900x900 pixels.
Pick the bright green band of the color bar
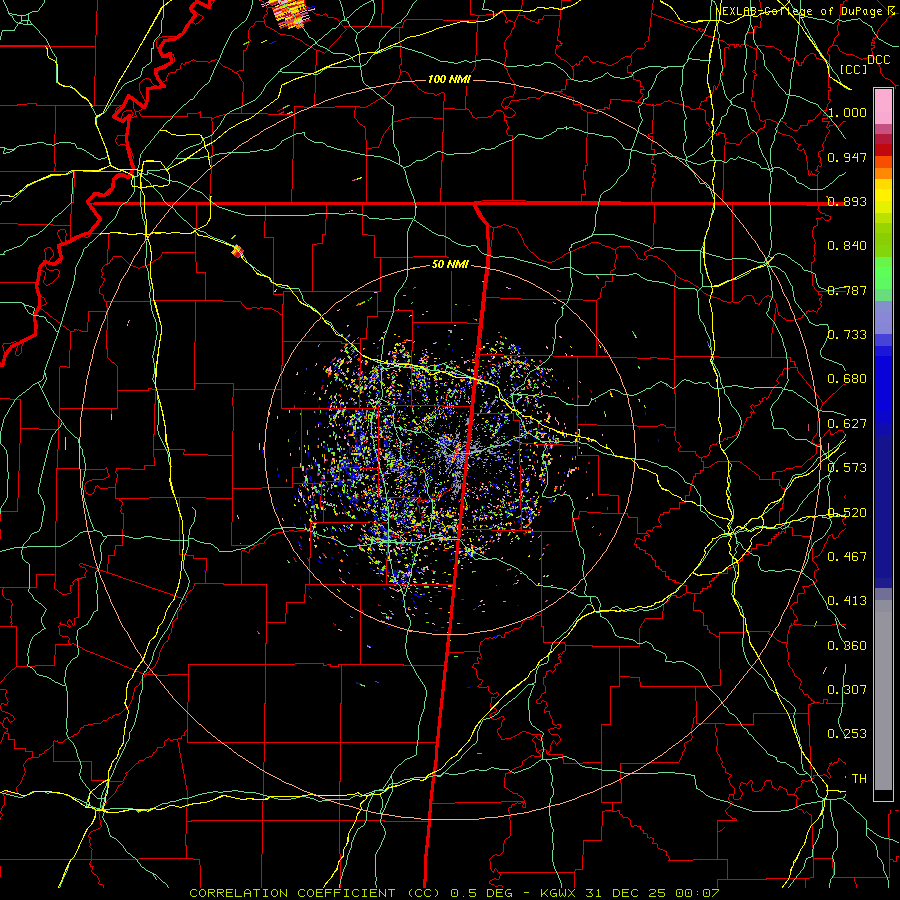(x=883, y=273)
